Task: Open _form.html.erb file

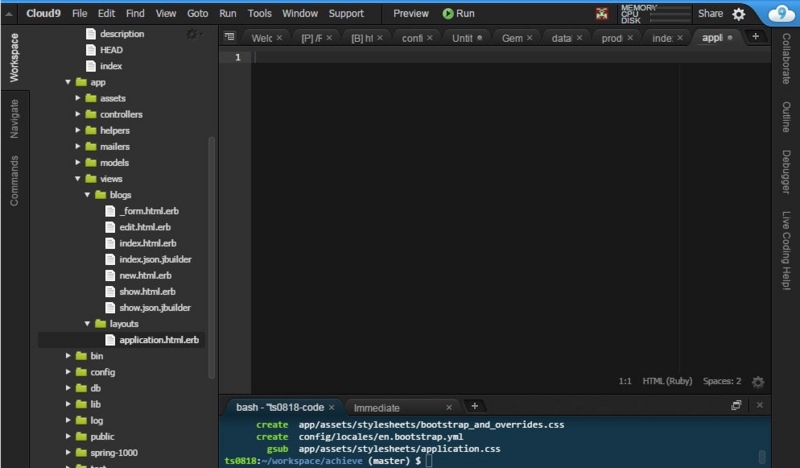Action: (x=149, y=211)
